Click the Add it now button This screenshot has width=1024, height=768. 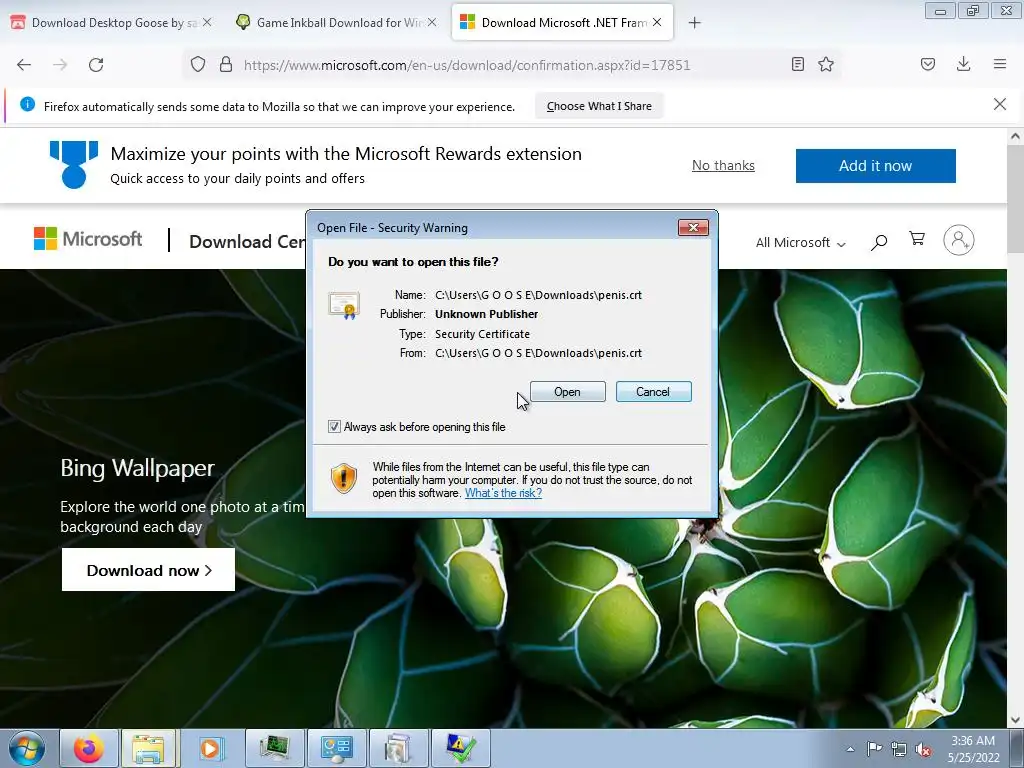(x=875, y=166)
